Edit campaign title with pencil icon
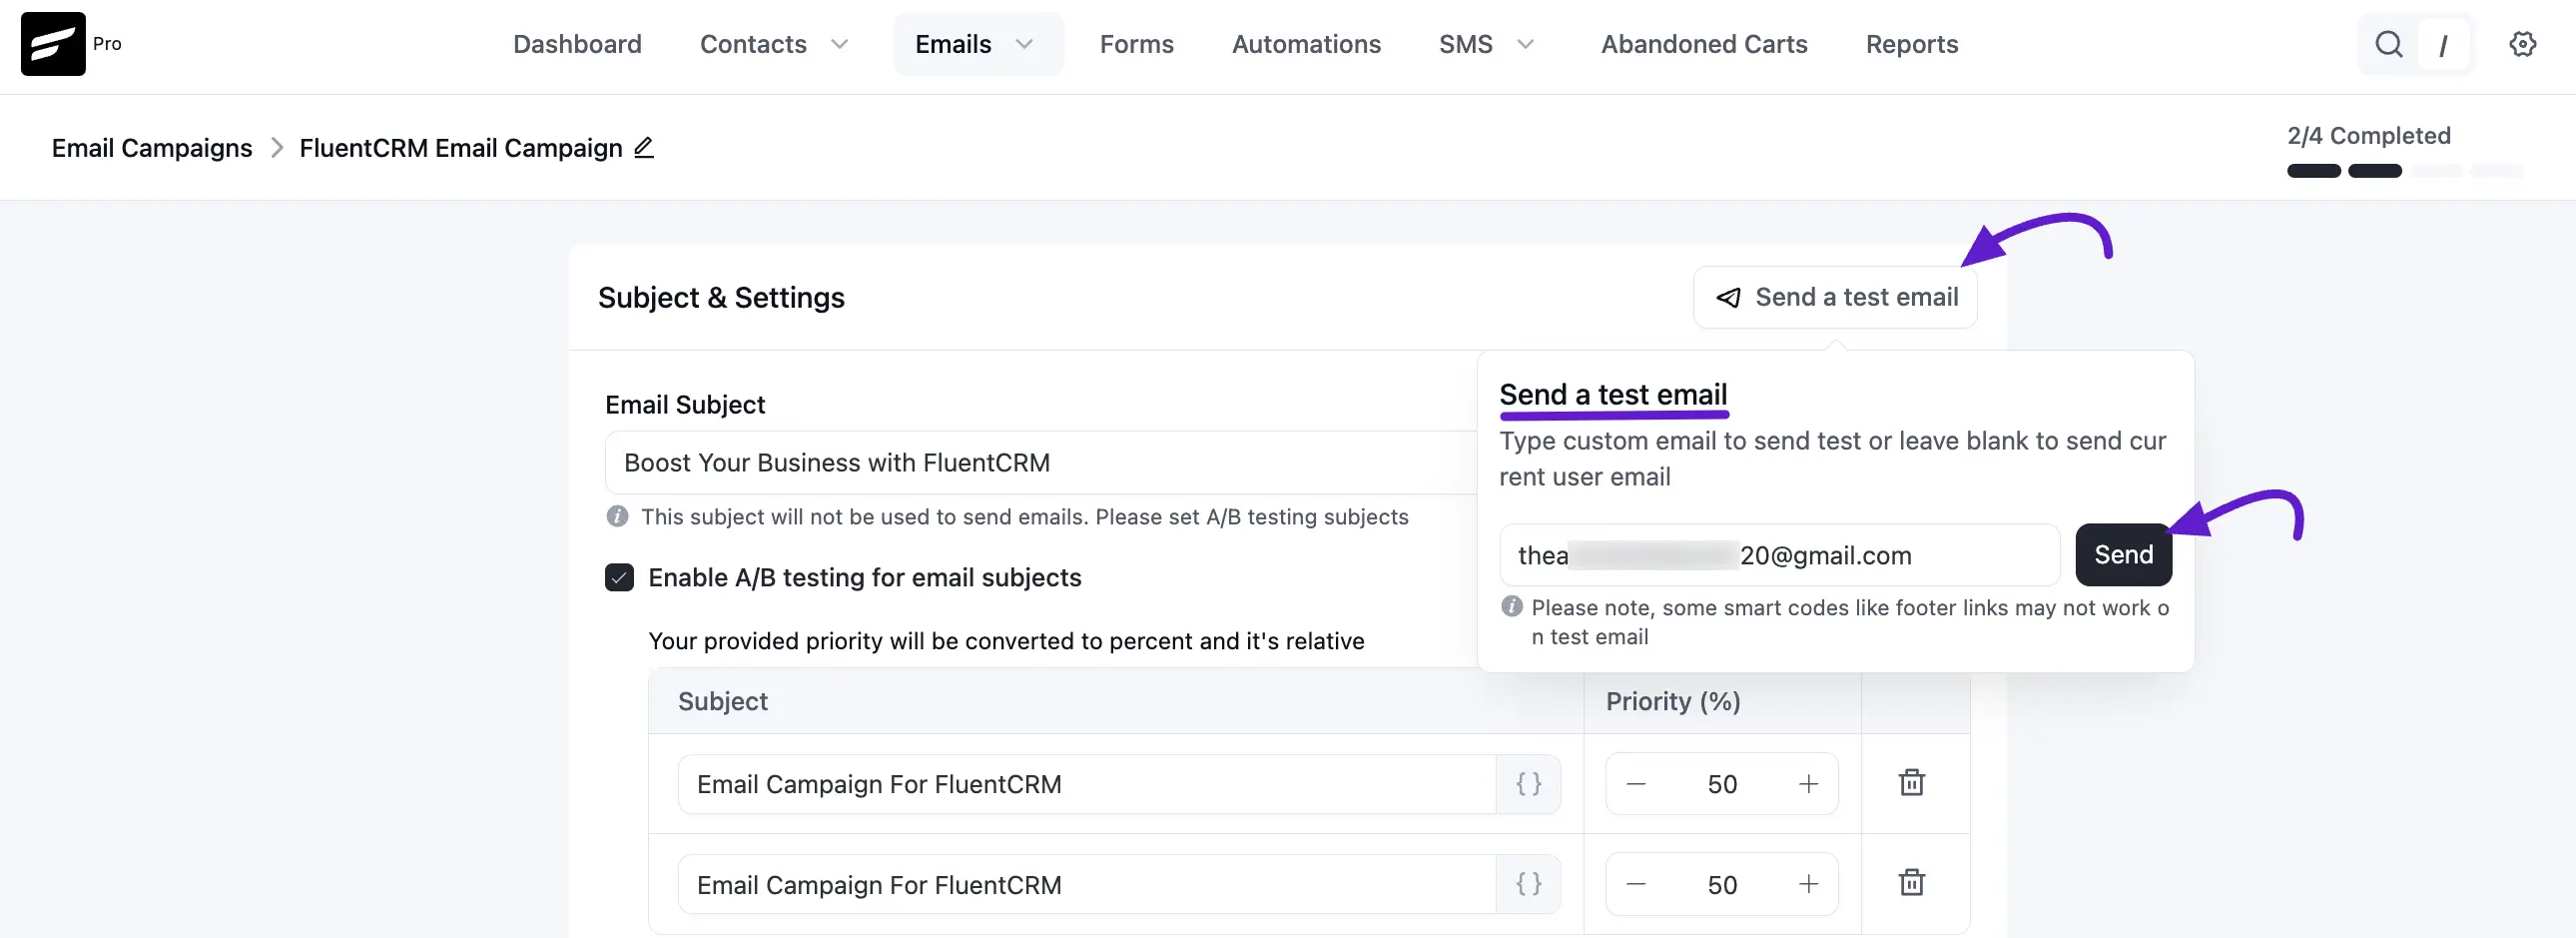 [x=644, y=148]
